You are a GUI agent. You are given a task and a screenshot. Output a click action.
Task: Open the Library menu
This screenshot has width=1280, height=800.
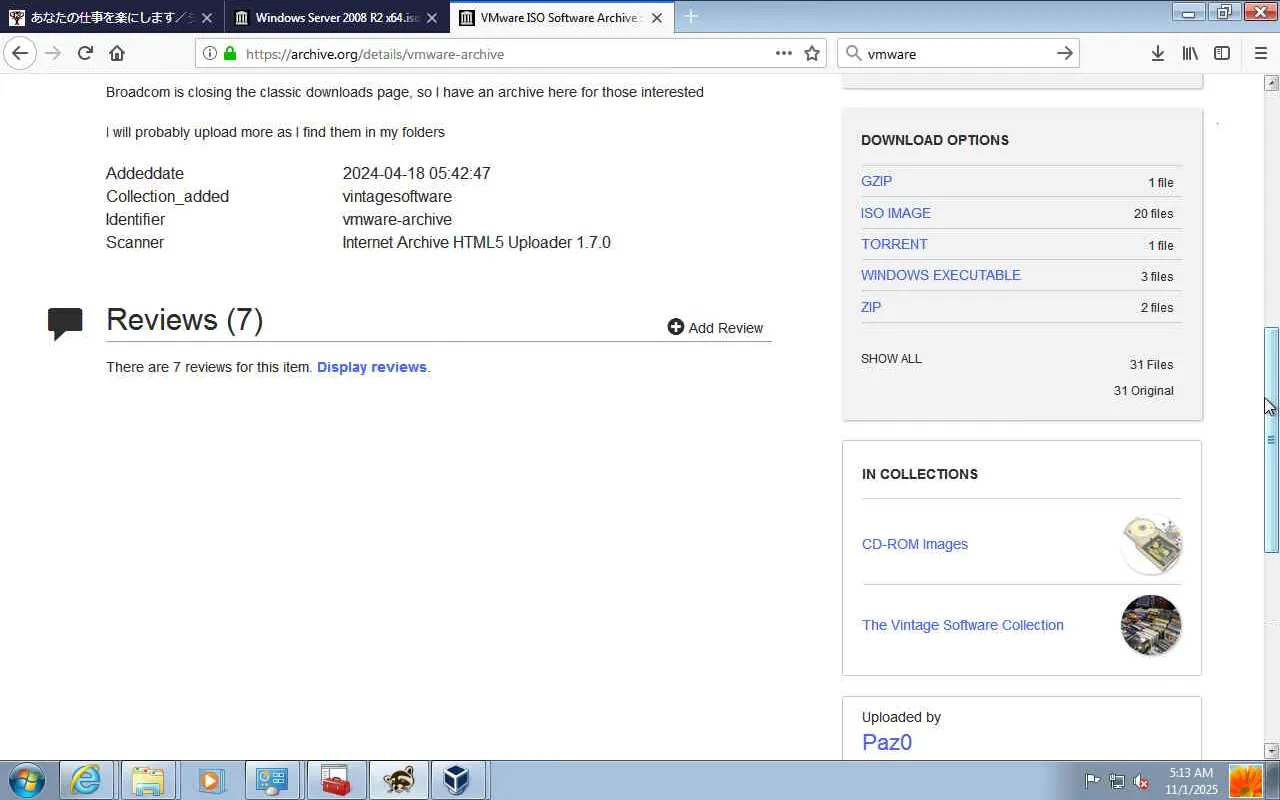(x=1190, y=54)
